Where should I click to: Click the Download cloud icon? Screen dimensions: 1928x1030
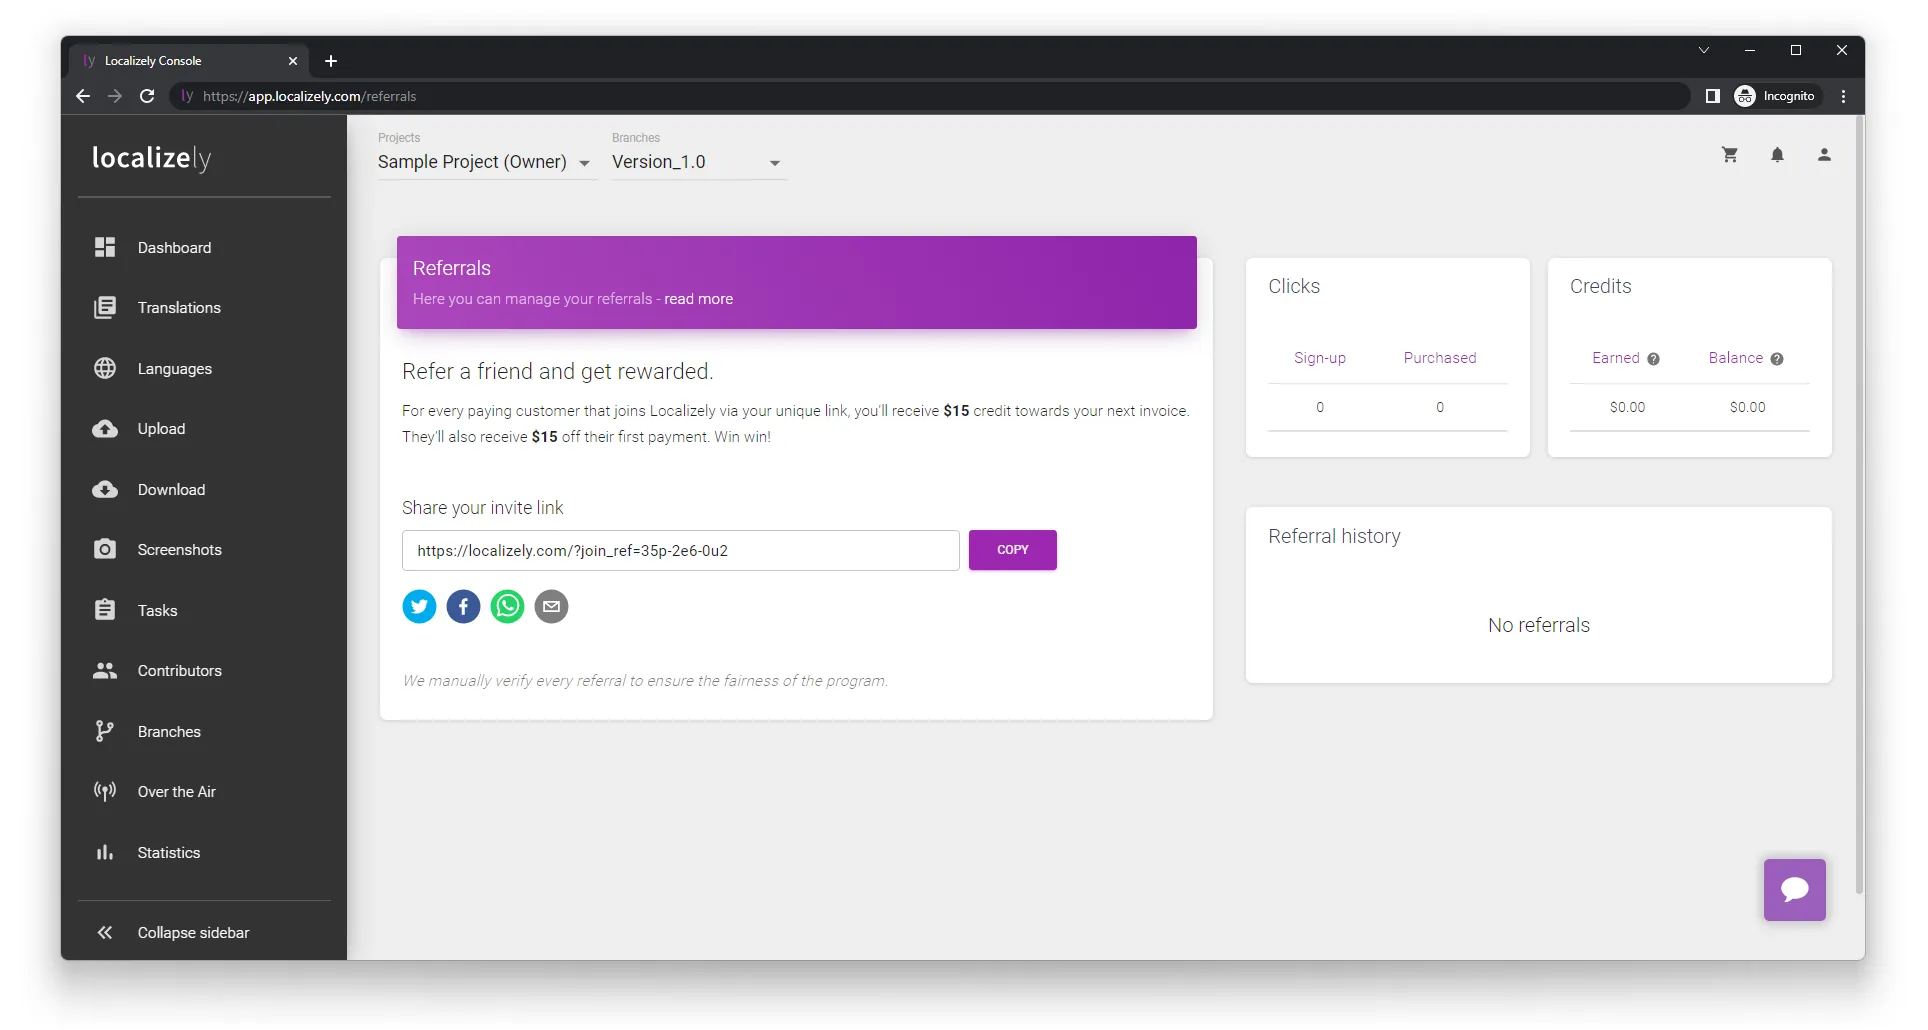pyautogui.click(x=105, y=489)
